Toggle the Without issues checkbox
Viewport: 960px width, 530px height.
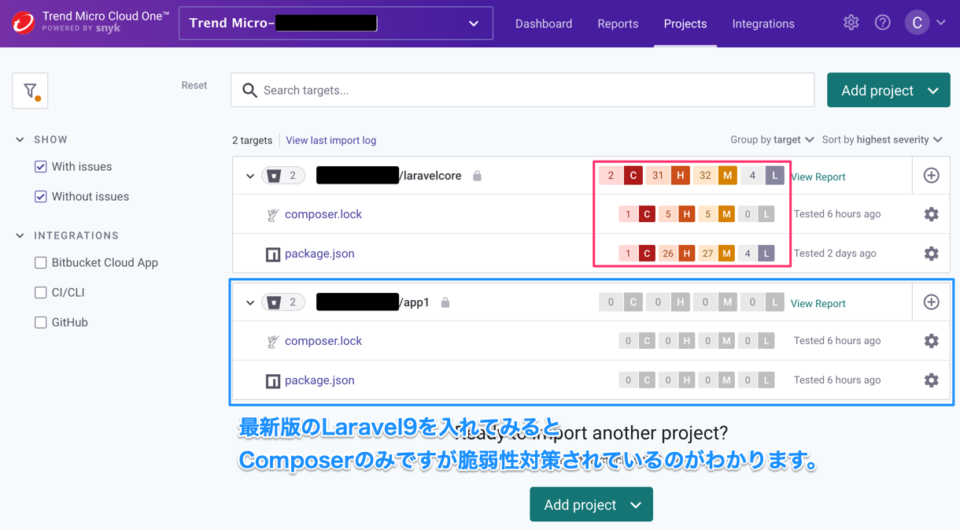pos(40,196)
